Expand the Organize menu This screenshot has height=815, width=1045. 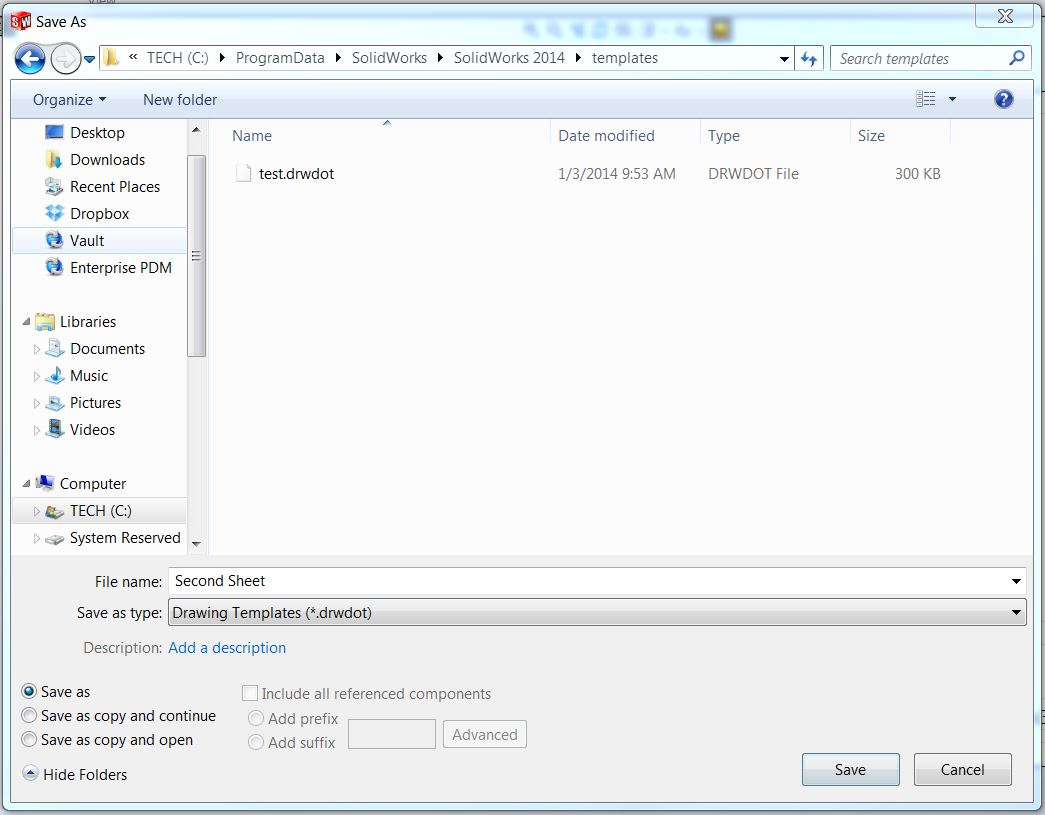(x=67, y=99)
